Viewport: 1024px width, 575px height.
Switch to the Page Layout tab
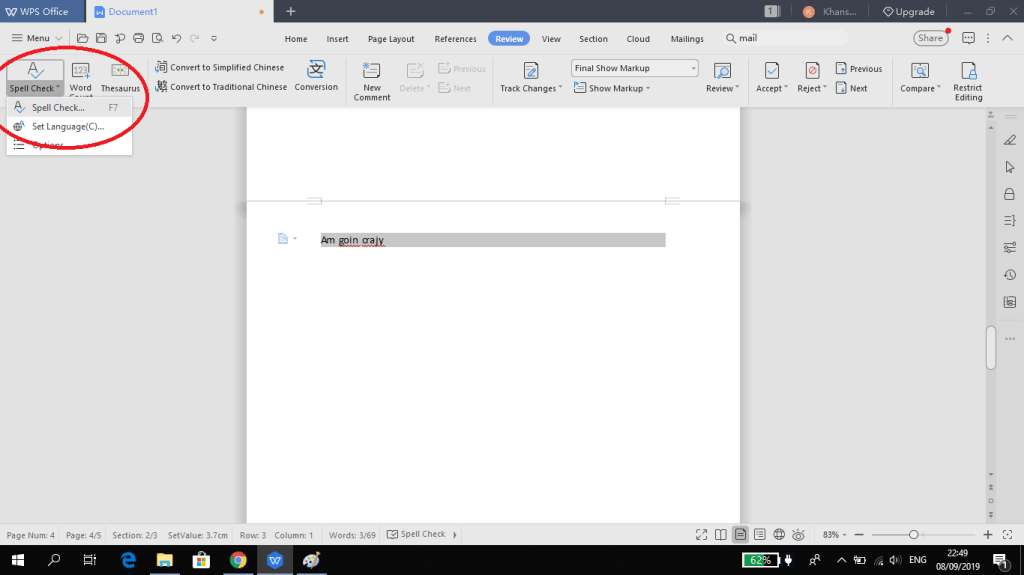[x=390, y=39]
